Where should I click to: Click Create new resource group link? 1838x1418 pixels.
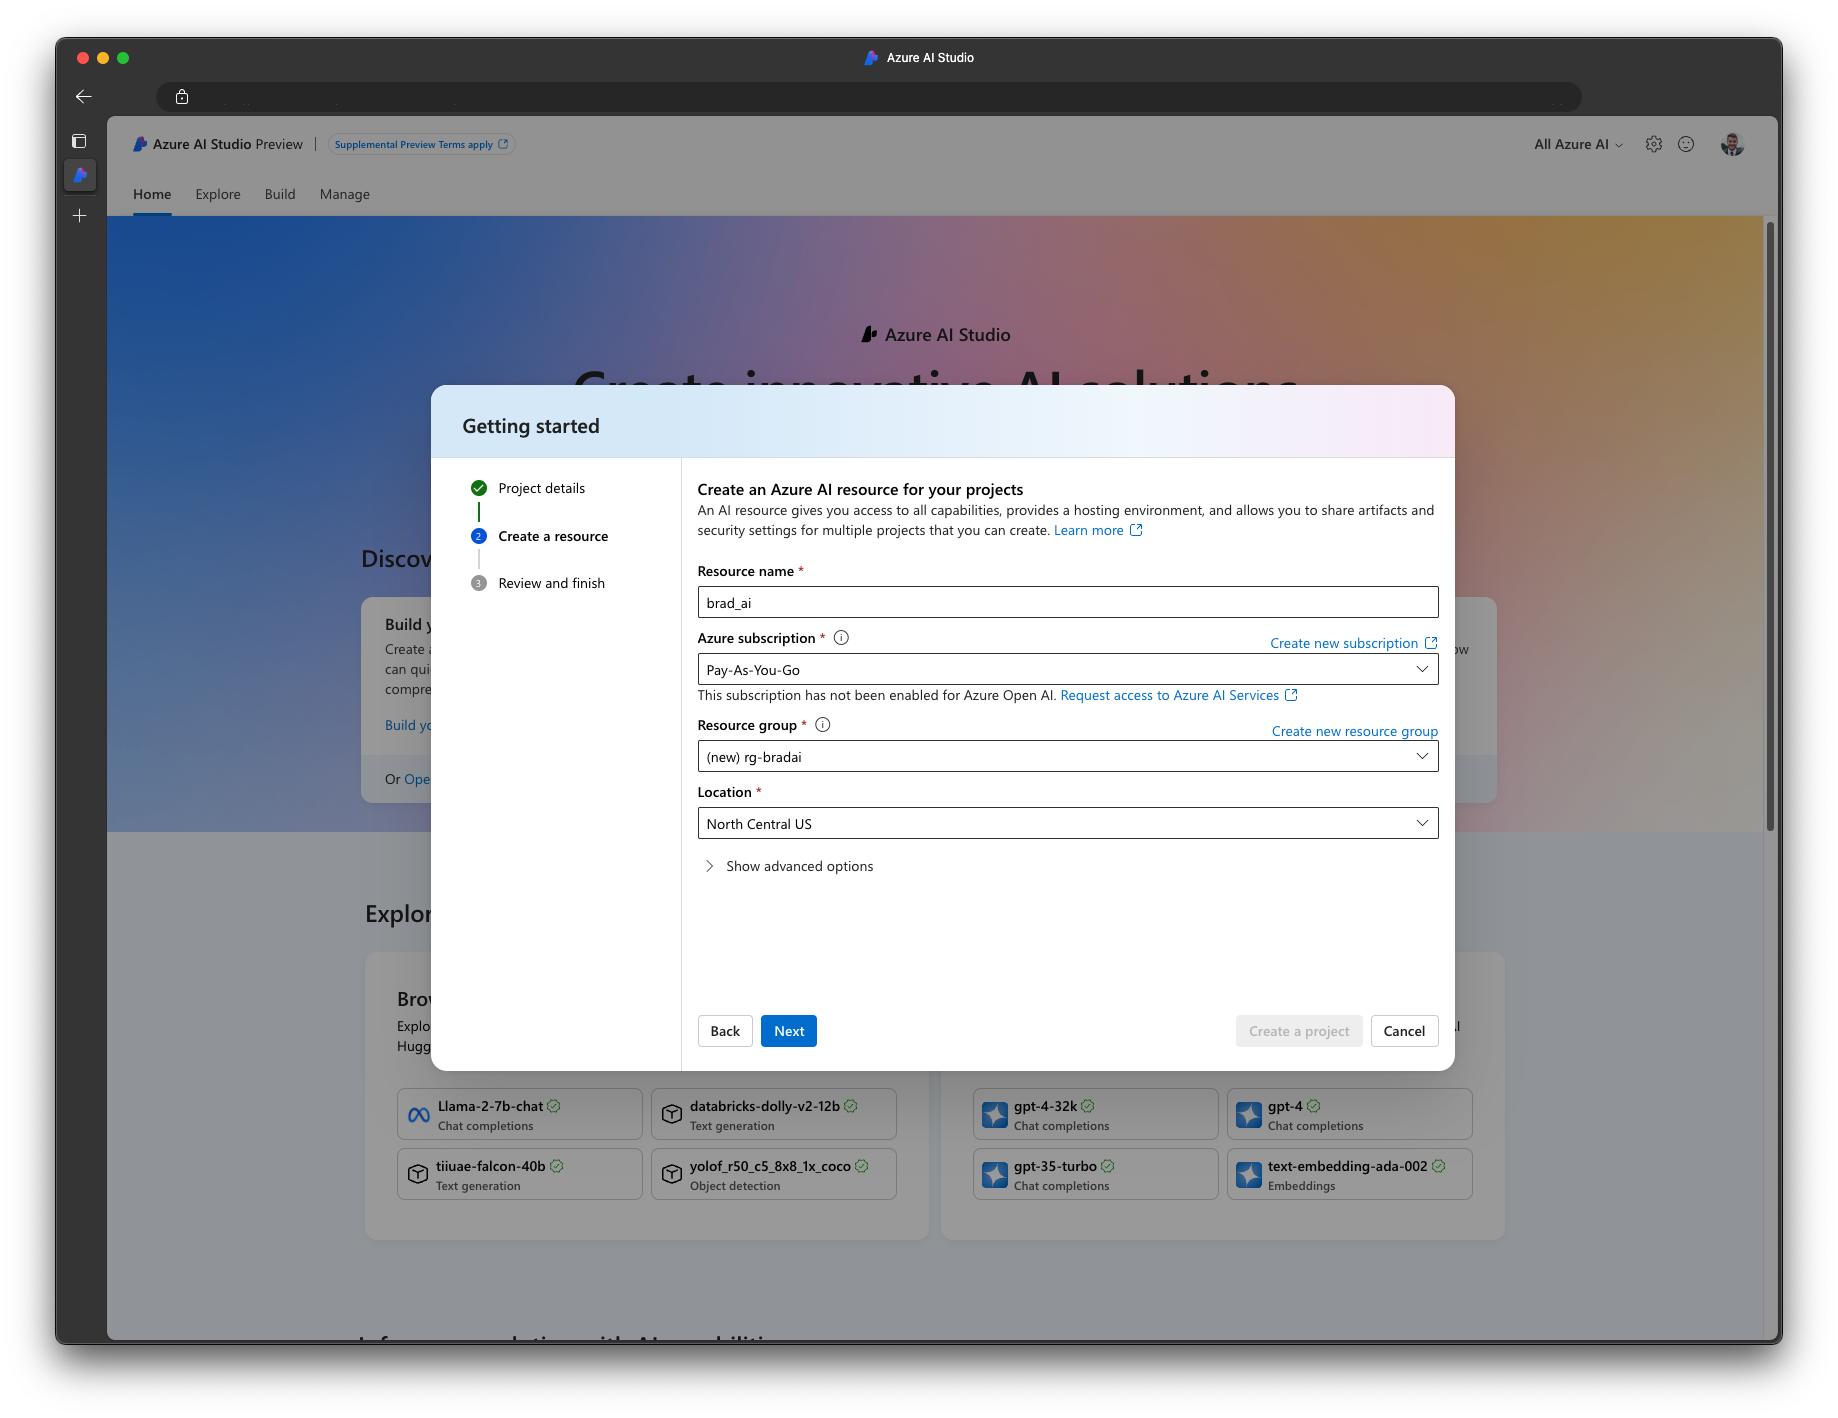(x=1355, y=731)
